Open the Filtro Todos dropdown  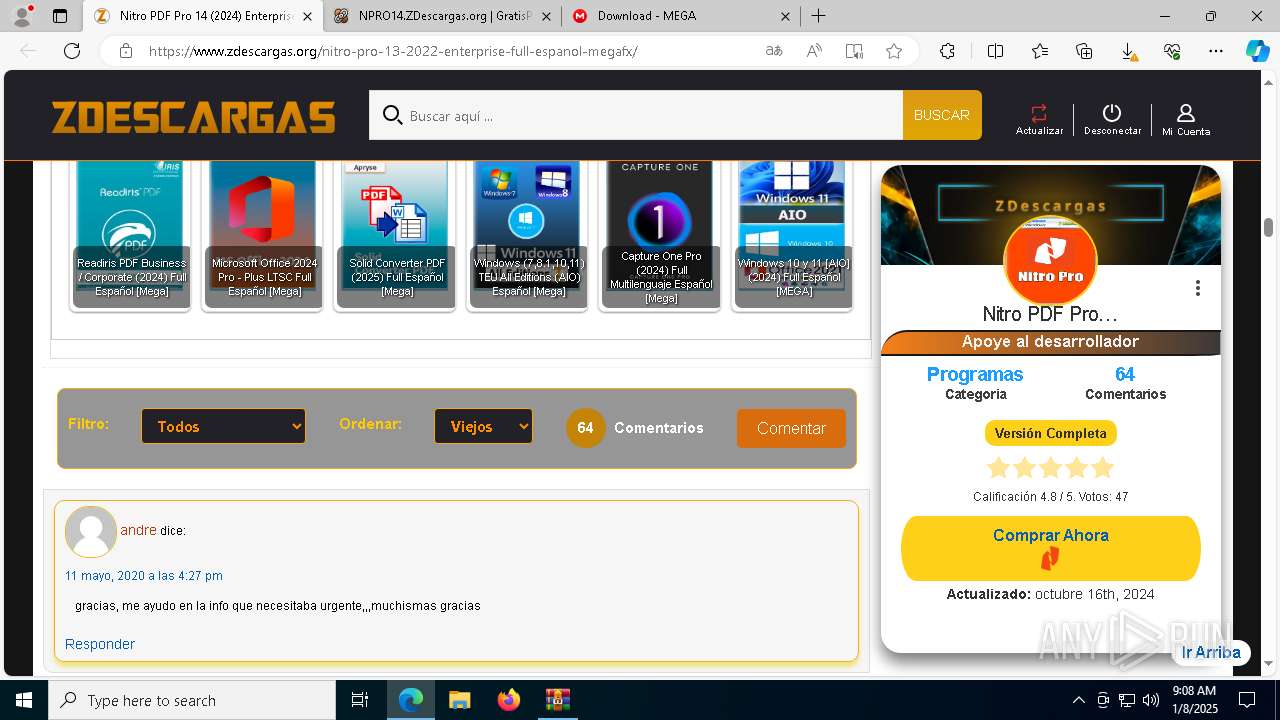[223, 426]
